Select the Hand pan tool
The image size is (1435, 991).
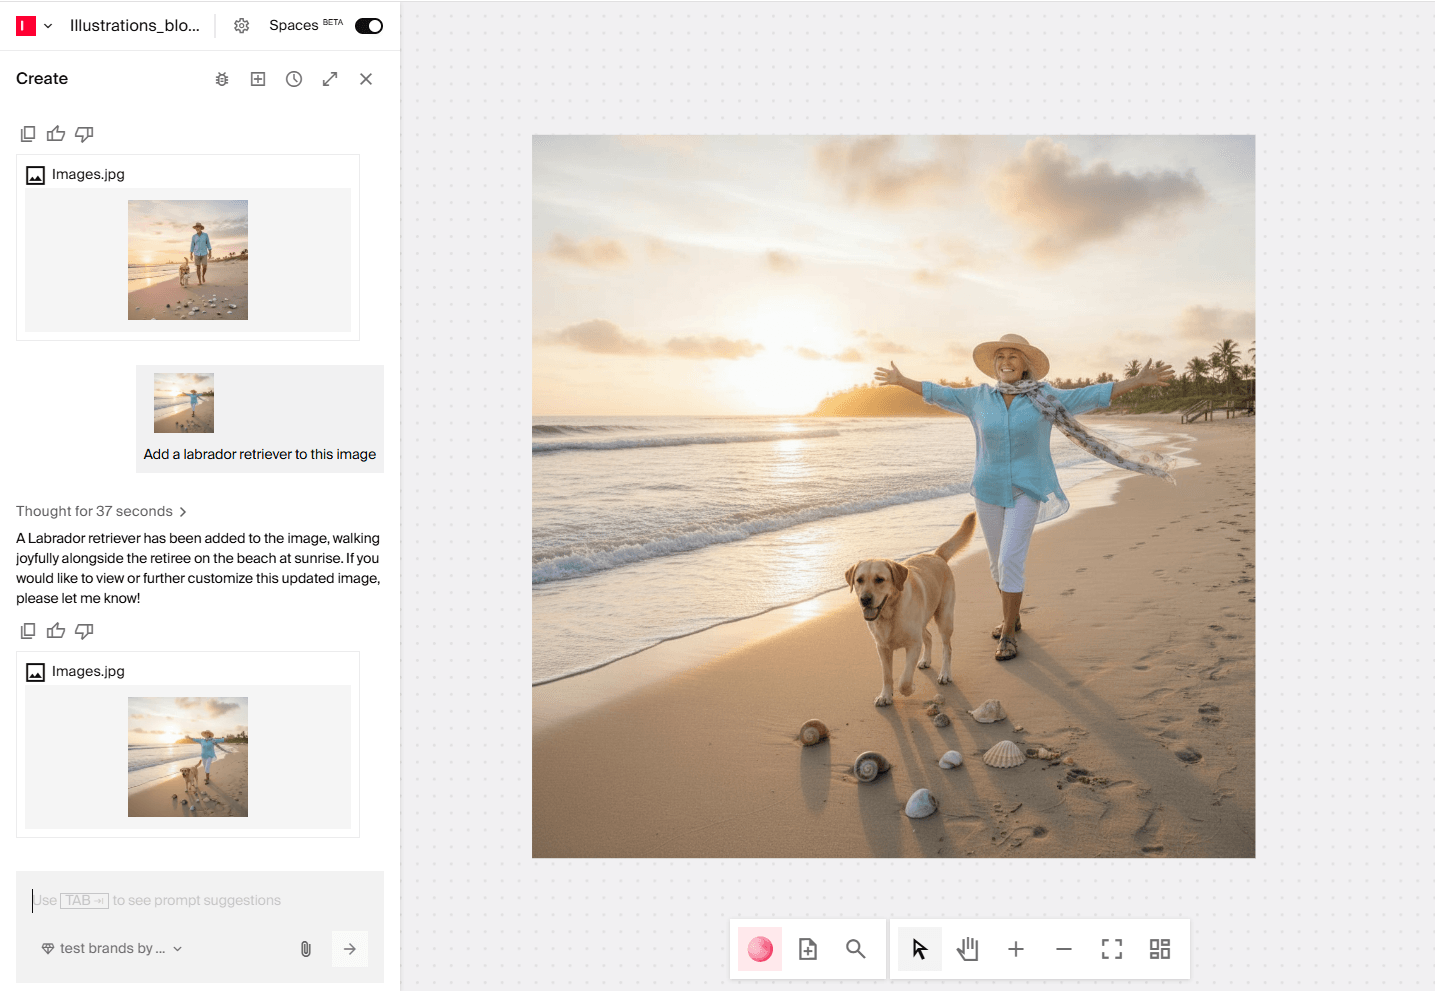pyautogui.click(x=966, y=949)
